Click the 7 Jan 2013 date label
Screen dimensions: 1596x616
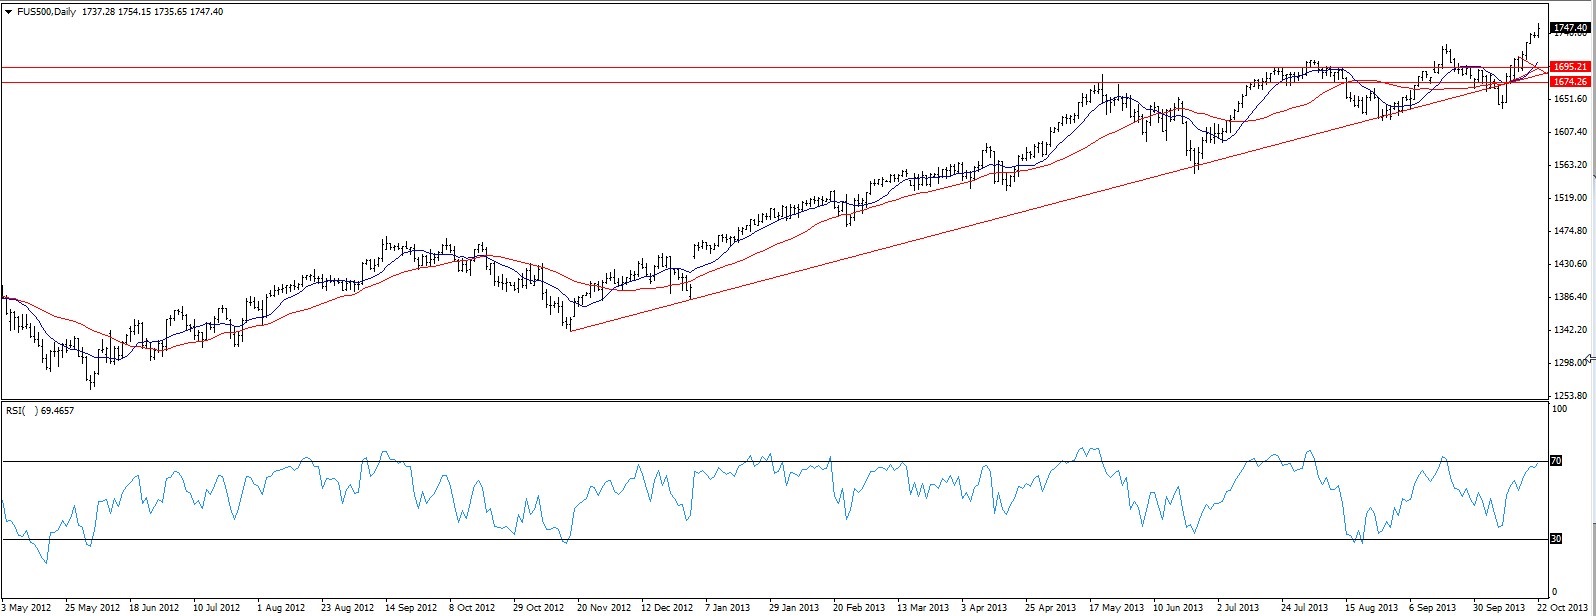[728, 607]
